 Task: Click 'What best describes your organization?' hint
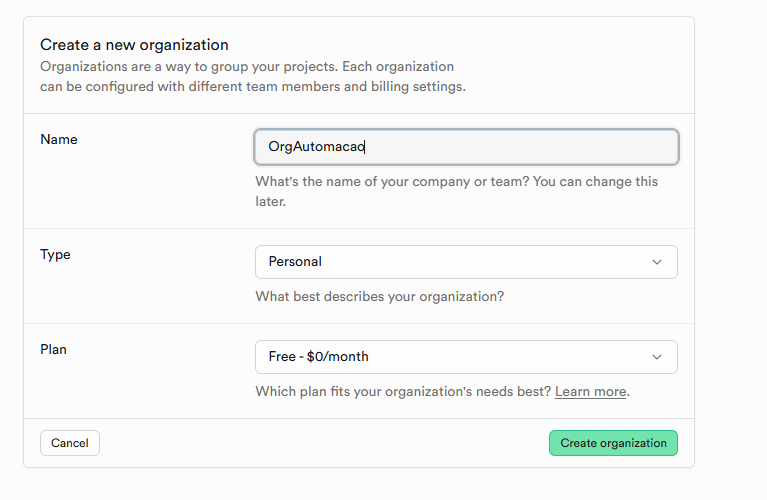(379, 296)
